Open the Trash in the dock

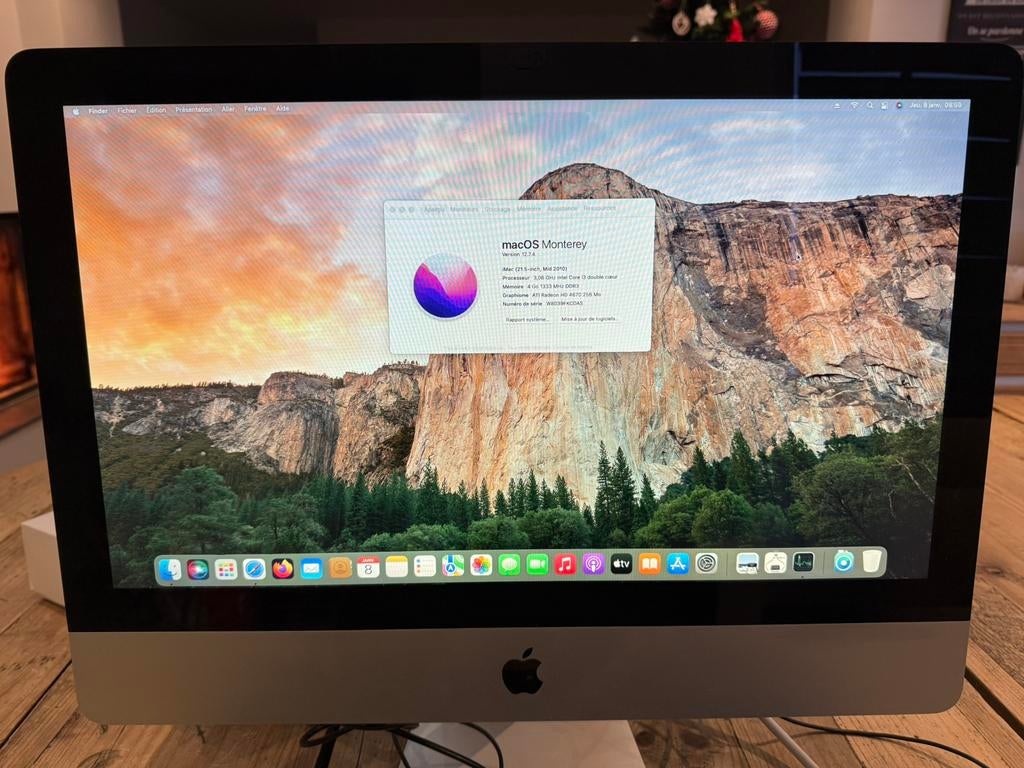[872, 560]
